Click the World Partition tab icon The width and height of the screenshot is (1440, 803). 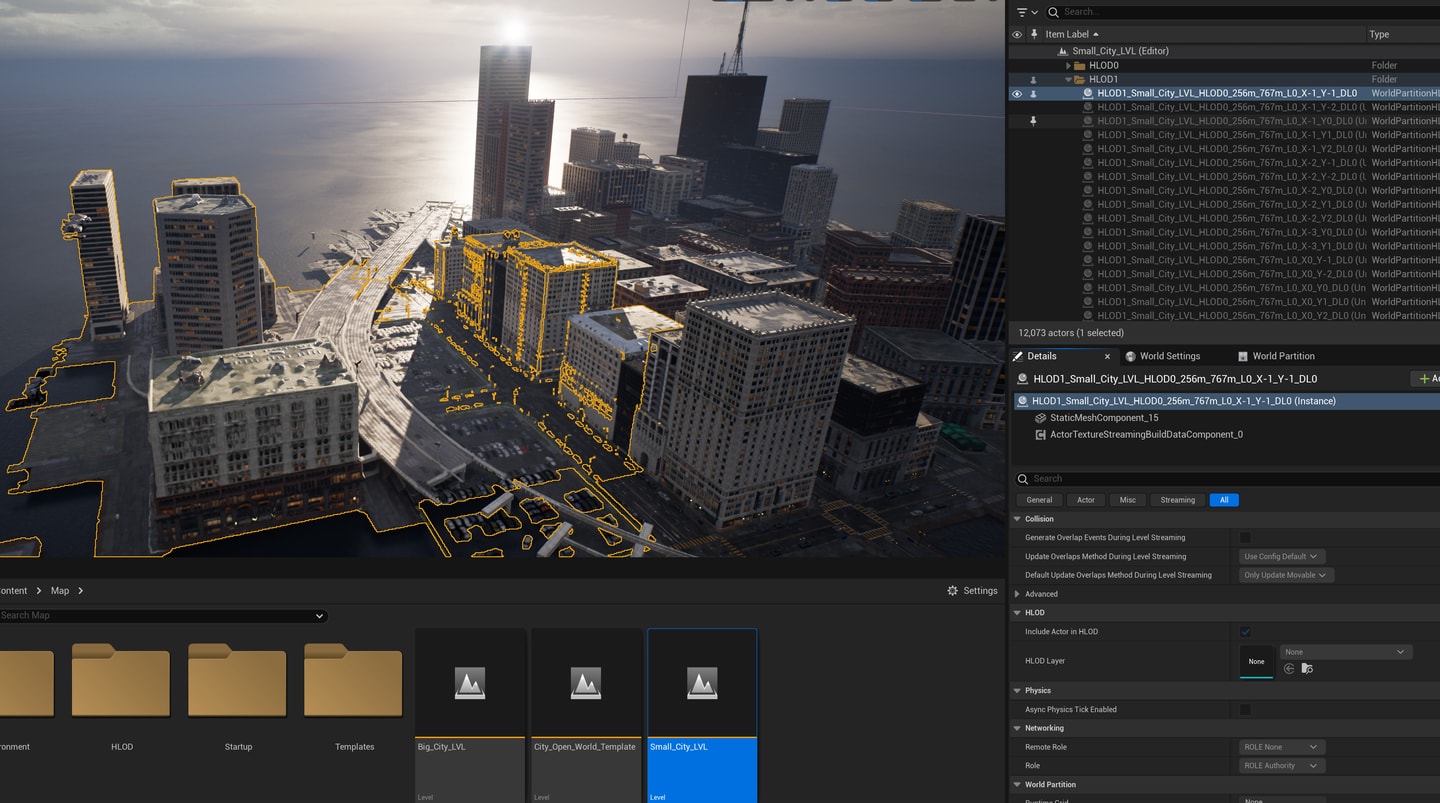[x=1243, y=356]
